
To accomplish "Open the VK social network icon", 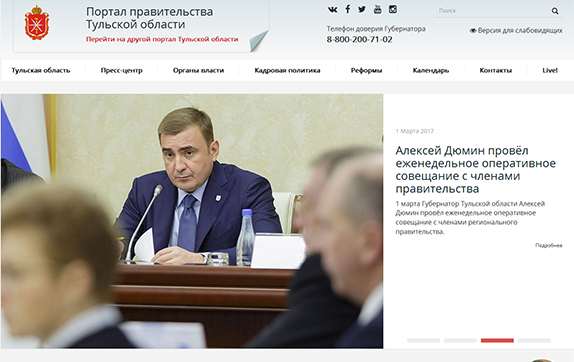I will [x=332, y=10].
